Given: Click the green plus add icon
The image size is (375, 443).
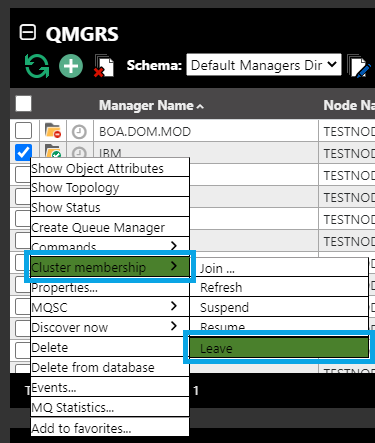Looking at the screenshot, I should tap(71, 66).
